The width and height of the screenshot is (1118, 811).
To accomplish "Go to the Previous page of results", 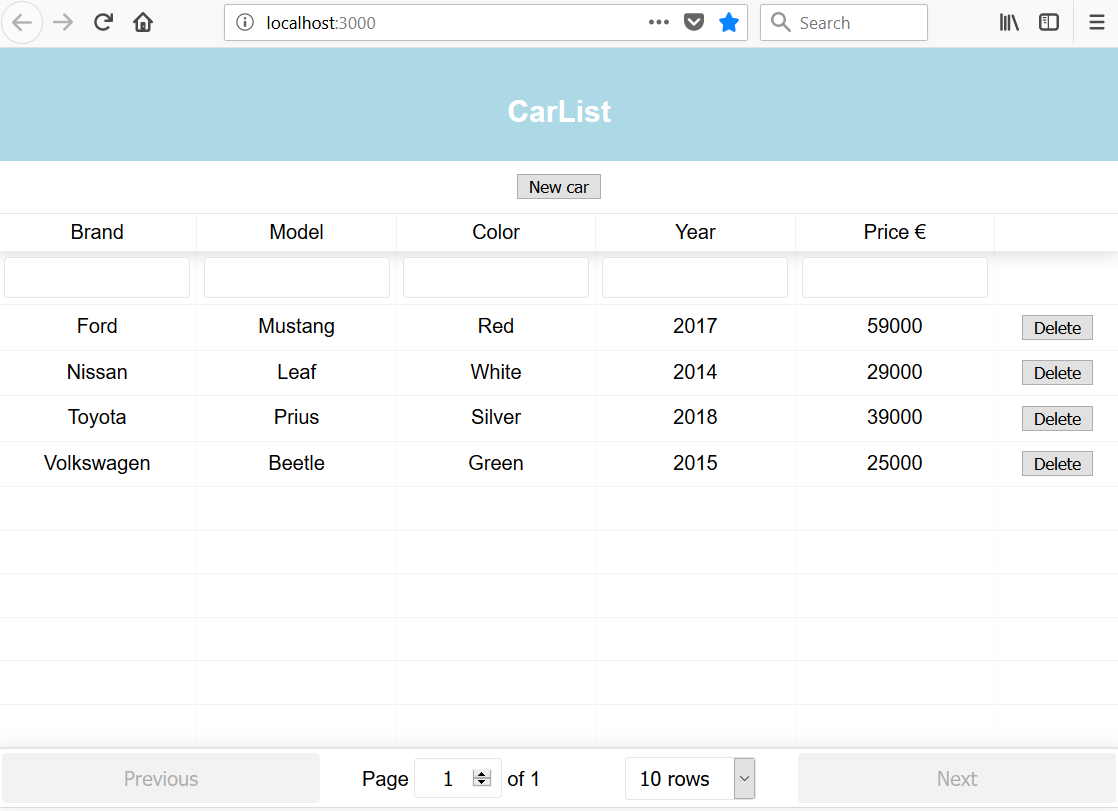I will 160,778.
